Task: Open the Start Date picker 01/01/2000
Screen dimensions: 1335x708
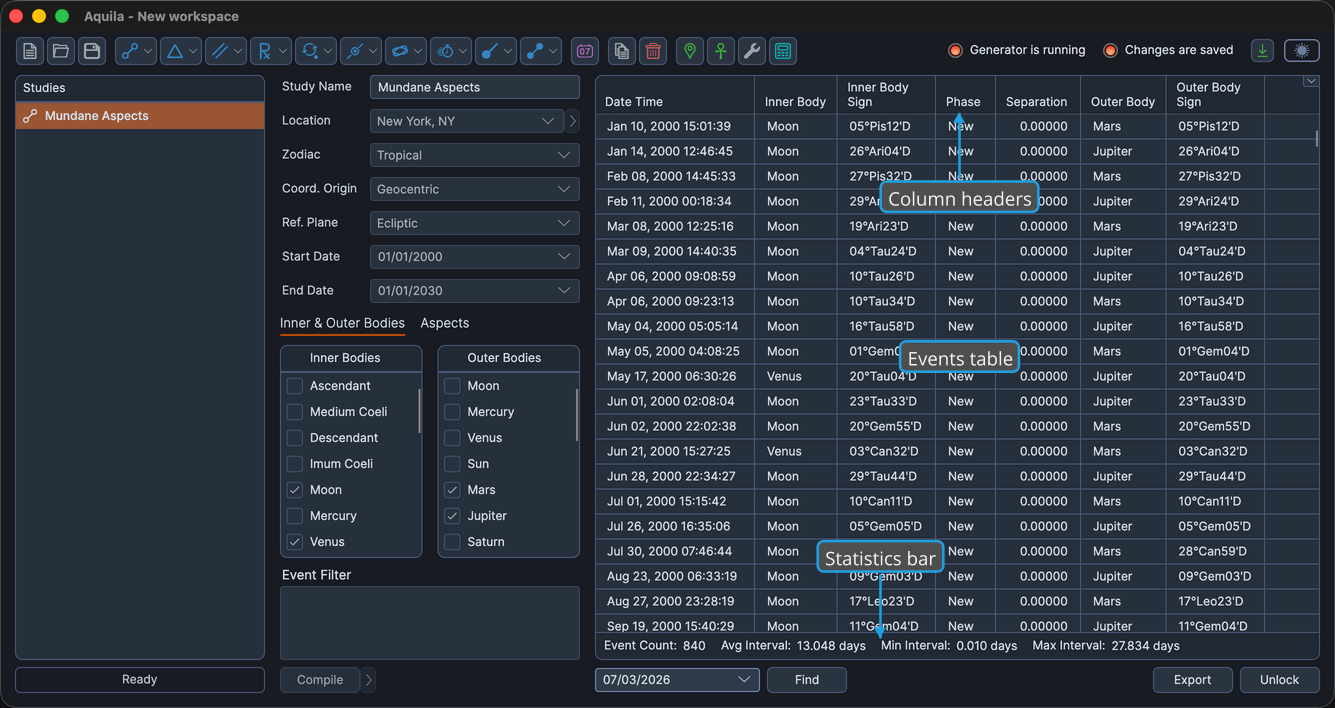Action: pos(475,257)
